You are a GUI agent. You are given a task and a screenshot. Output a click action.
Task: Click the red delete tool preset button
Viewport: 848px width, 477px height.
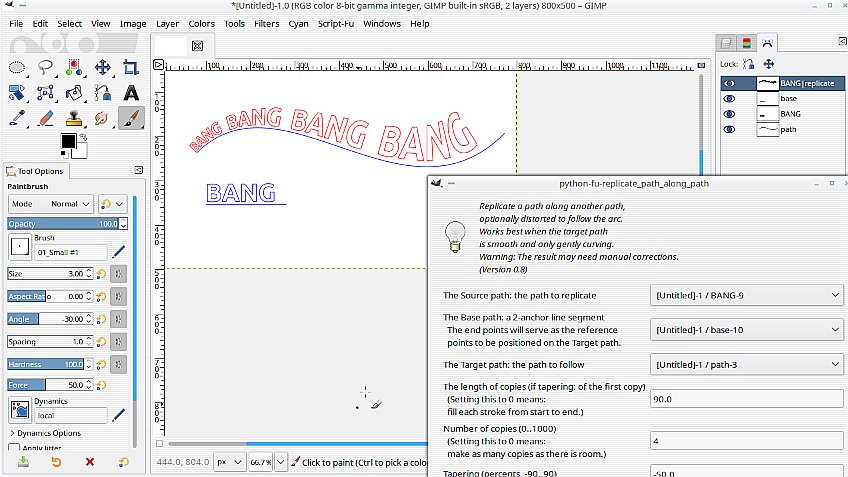(x=90, y=462)
